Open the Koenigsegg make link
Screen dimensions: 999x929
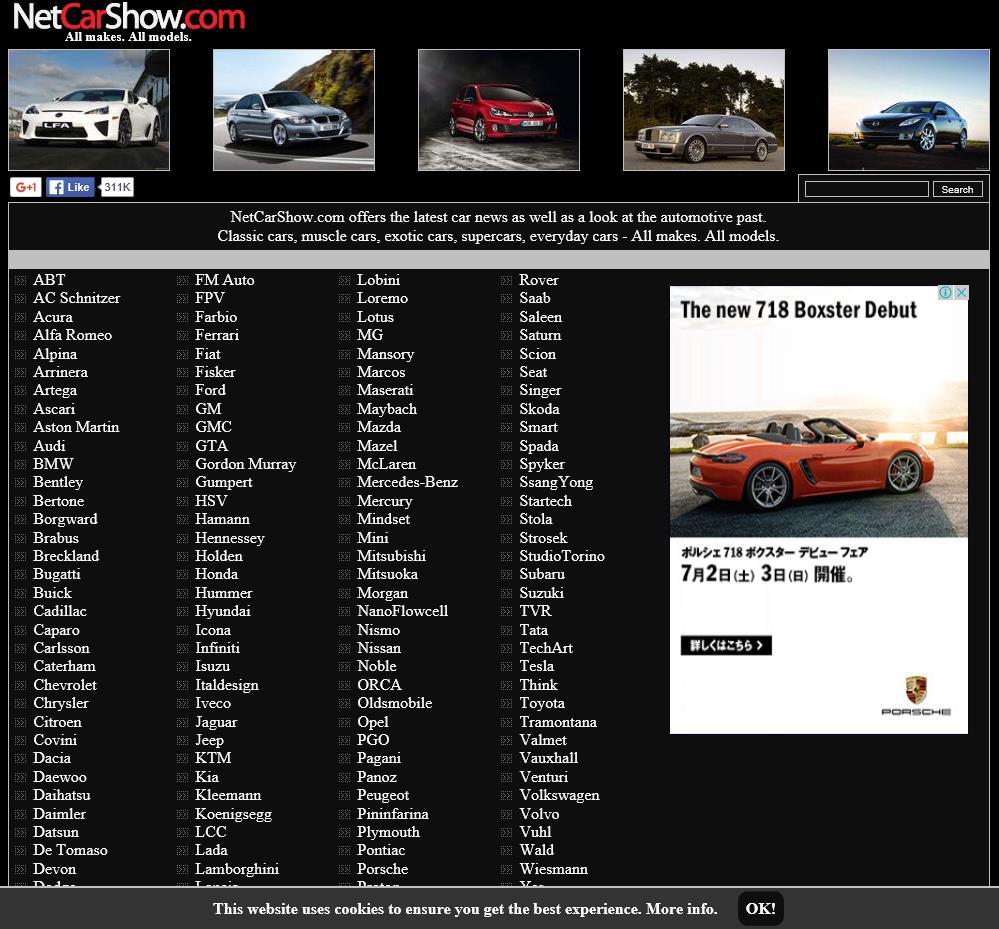tap(234, 814)
